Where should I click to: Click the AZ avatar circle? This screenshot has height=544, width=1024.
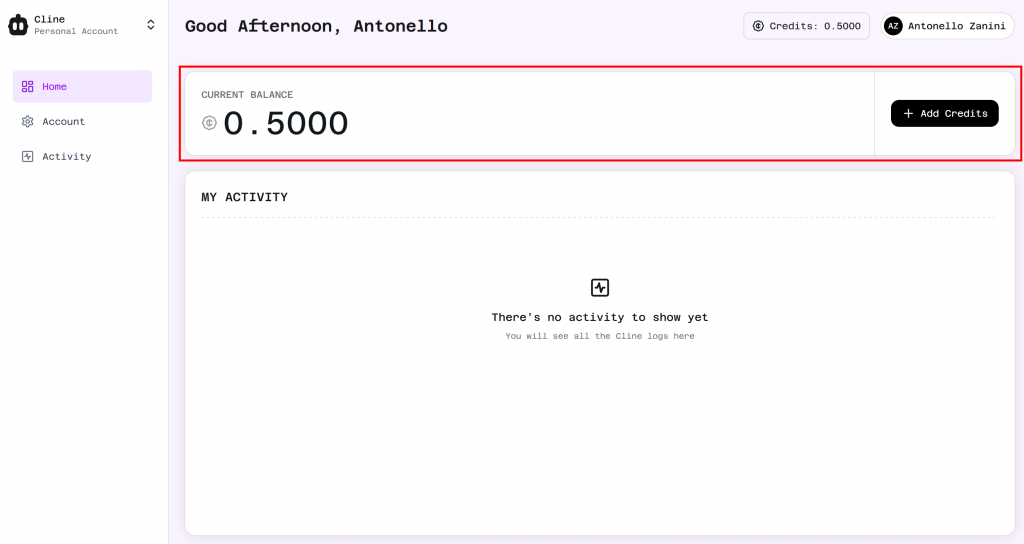tap(893, 26)
